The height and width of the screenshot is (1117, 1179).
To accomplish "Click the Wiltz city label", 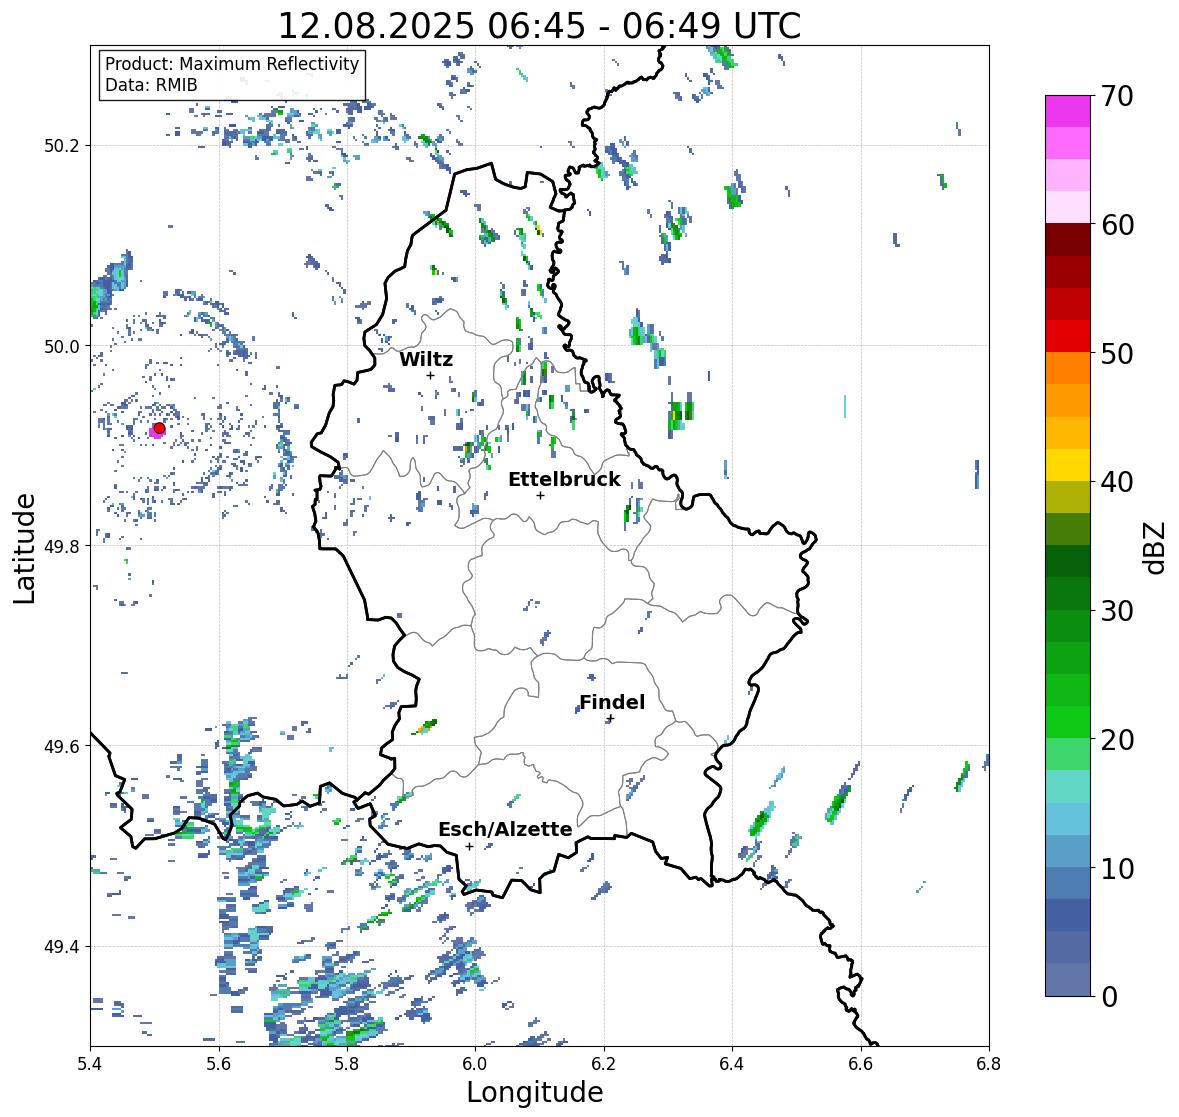I will pos(426,359).
